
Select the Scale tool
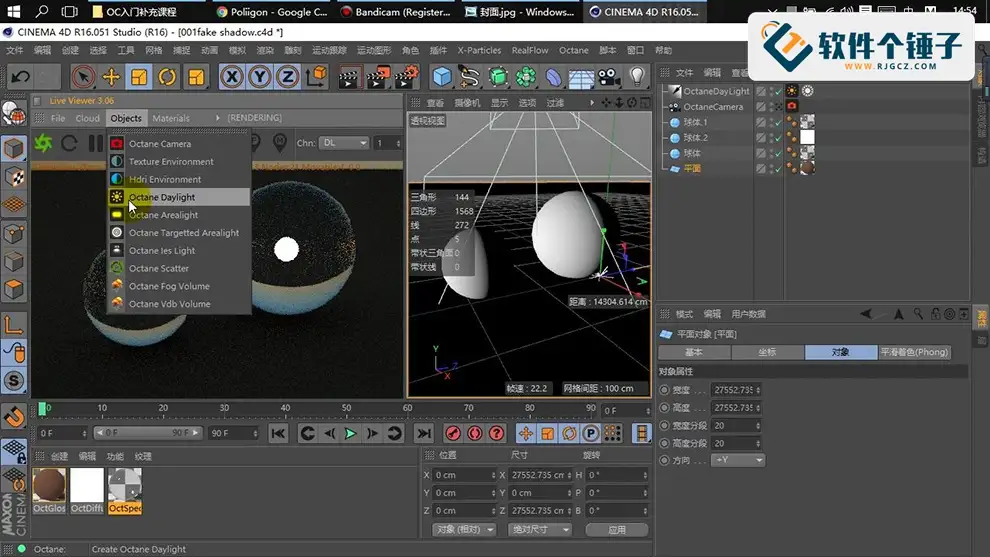(139, 77)
